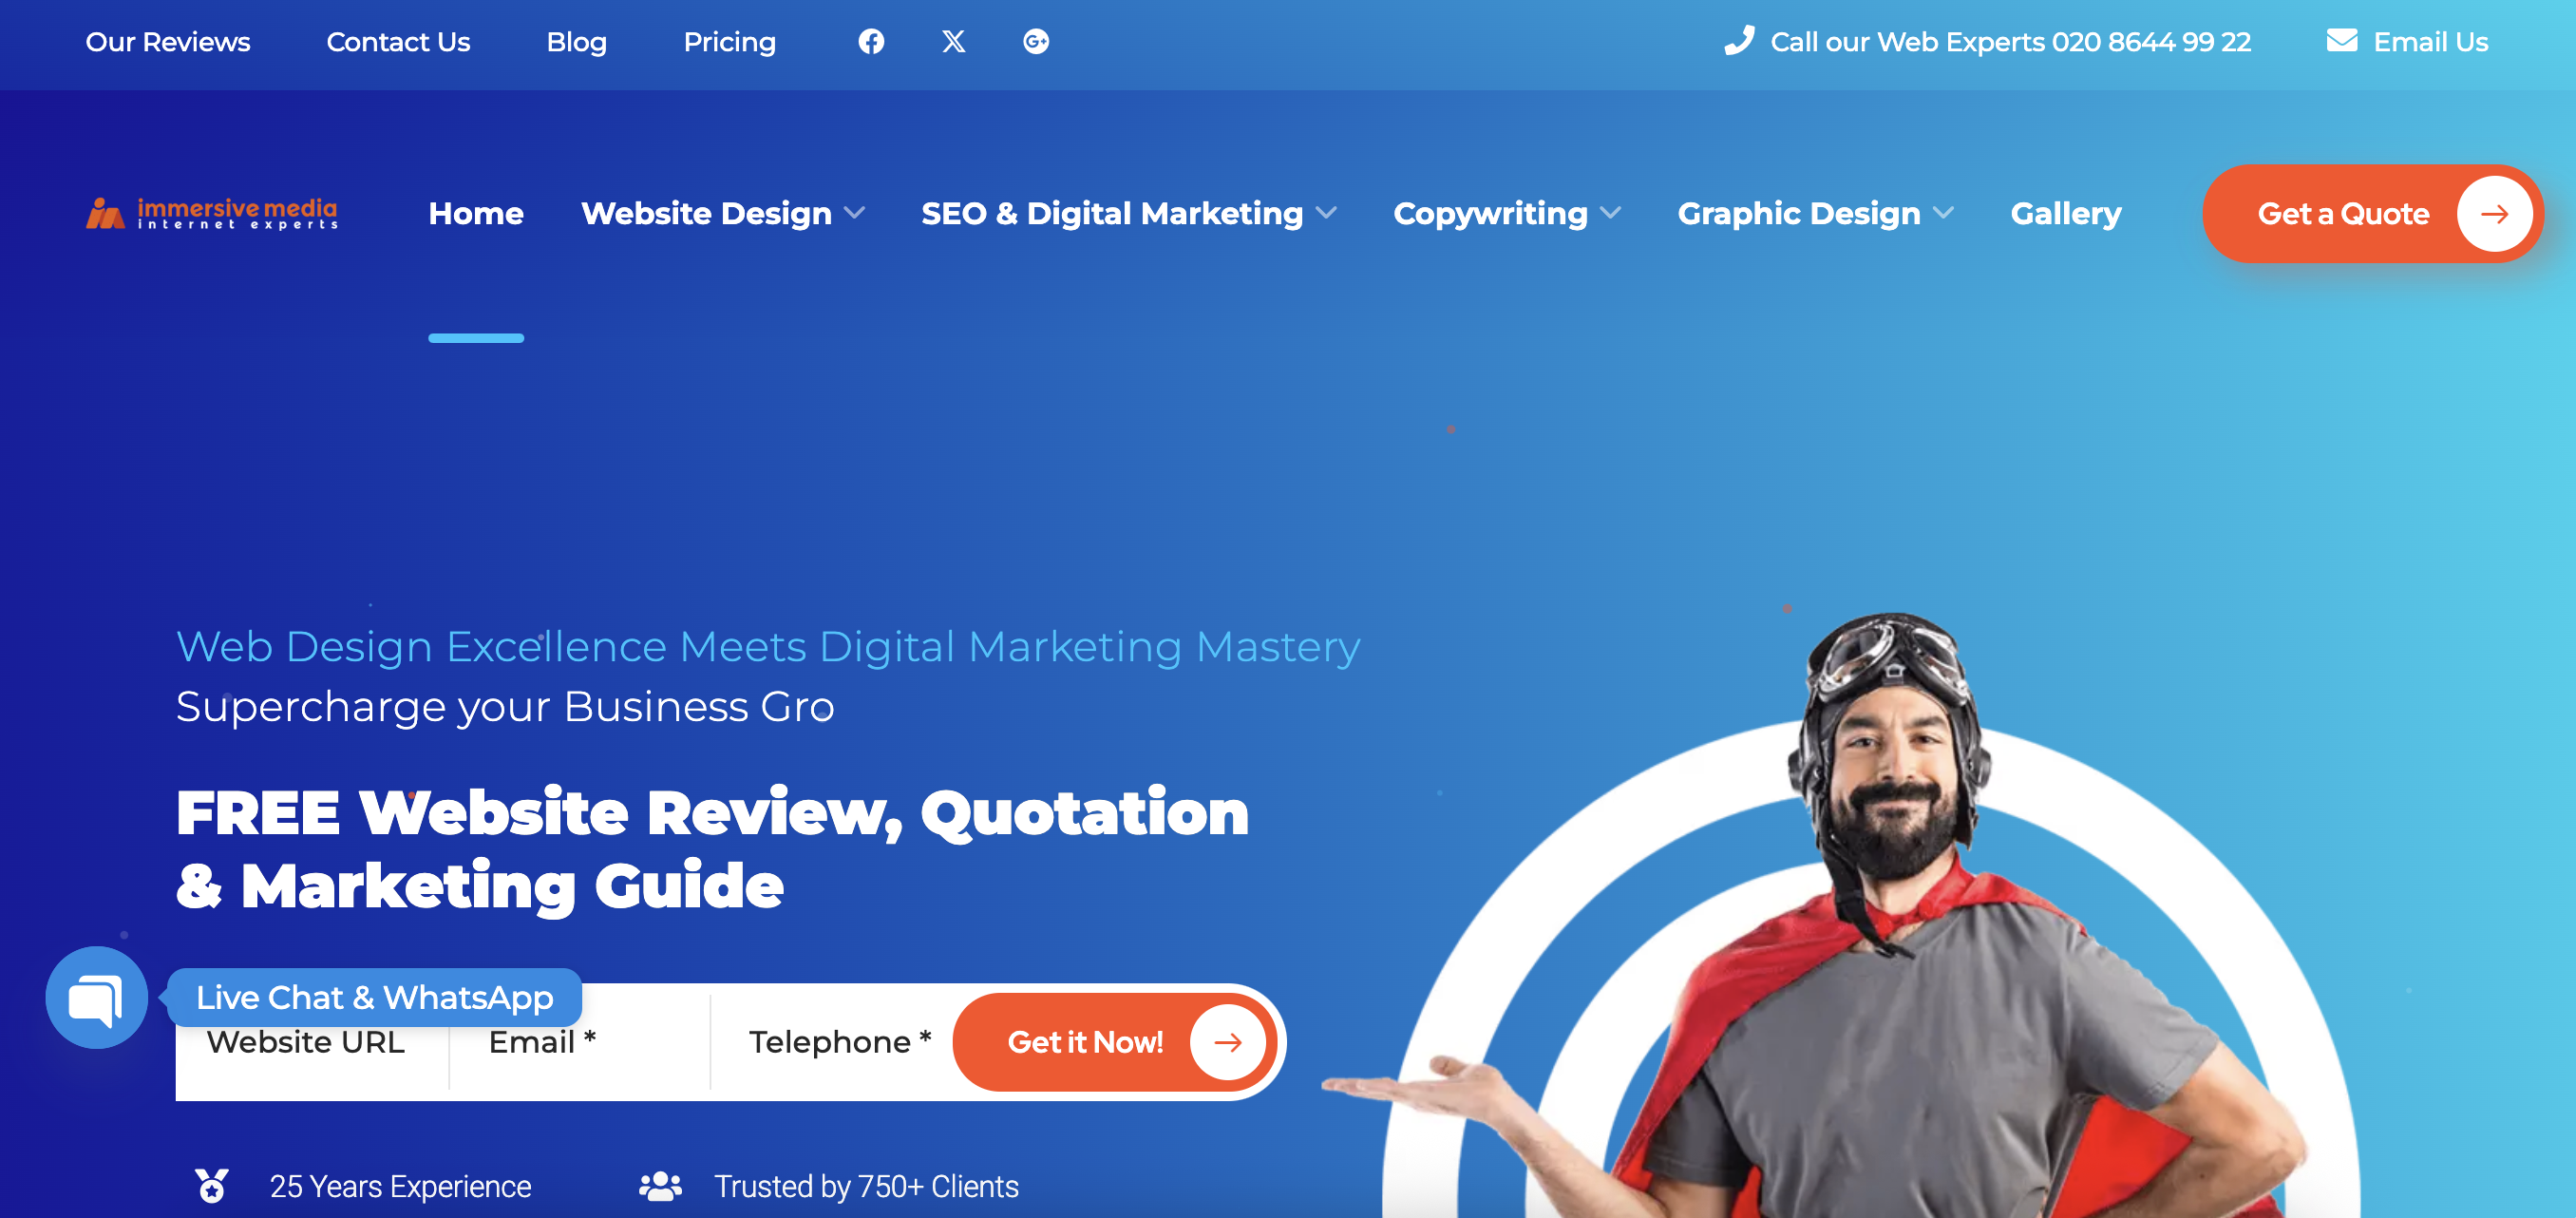Click the arrow circle in Get it Now
Image resolution: width=2576 pixels, height=1218 pixels.
pos(1227,1042)
